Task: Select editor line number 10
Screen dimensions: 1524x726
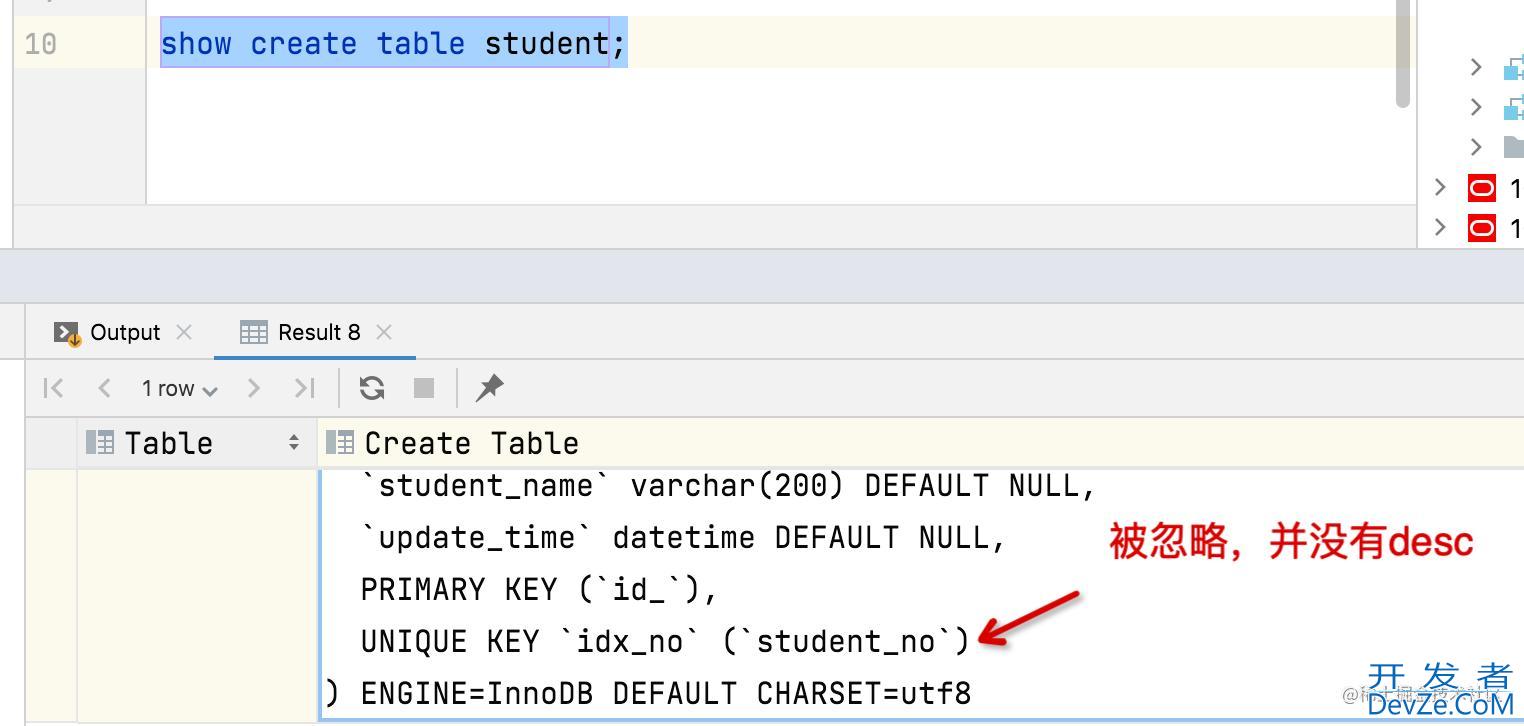Action: pyautogui.click(x=41, y=44)
